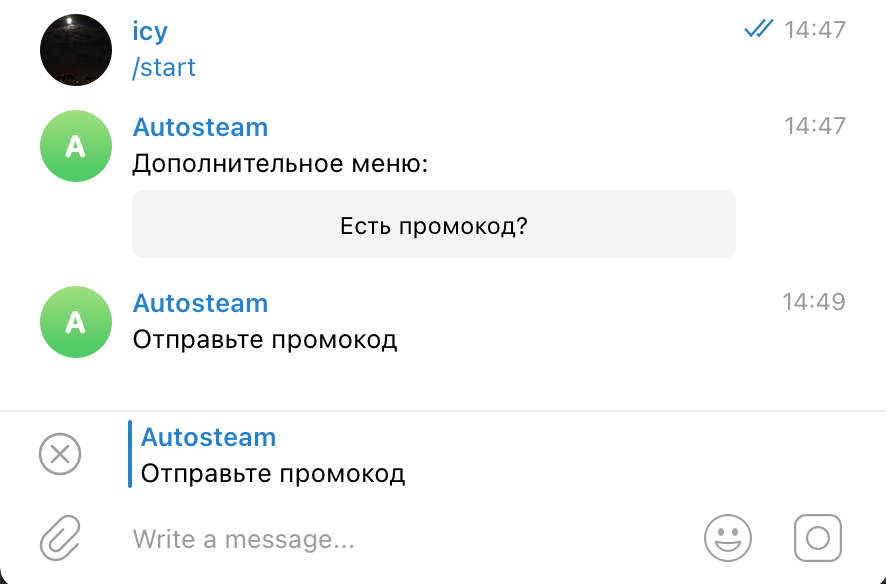Click the bot keyboard icon beside emoji
886x584 pixels.
click(x=818, y=538)
